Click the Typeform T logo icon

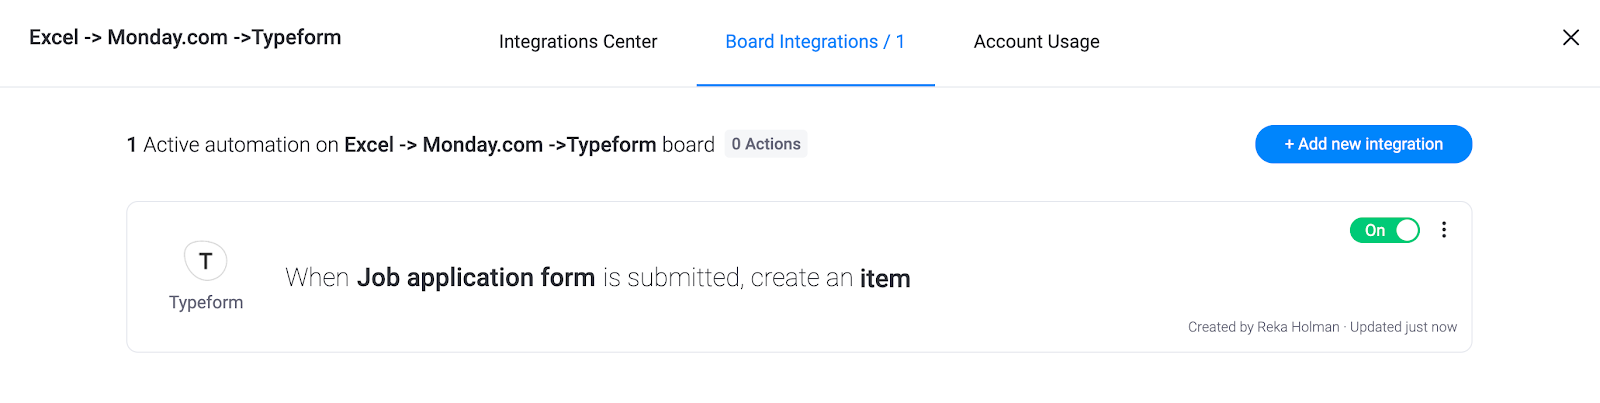206,261
